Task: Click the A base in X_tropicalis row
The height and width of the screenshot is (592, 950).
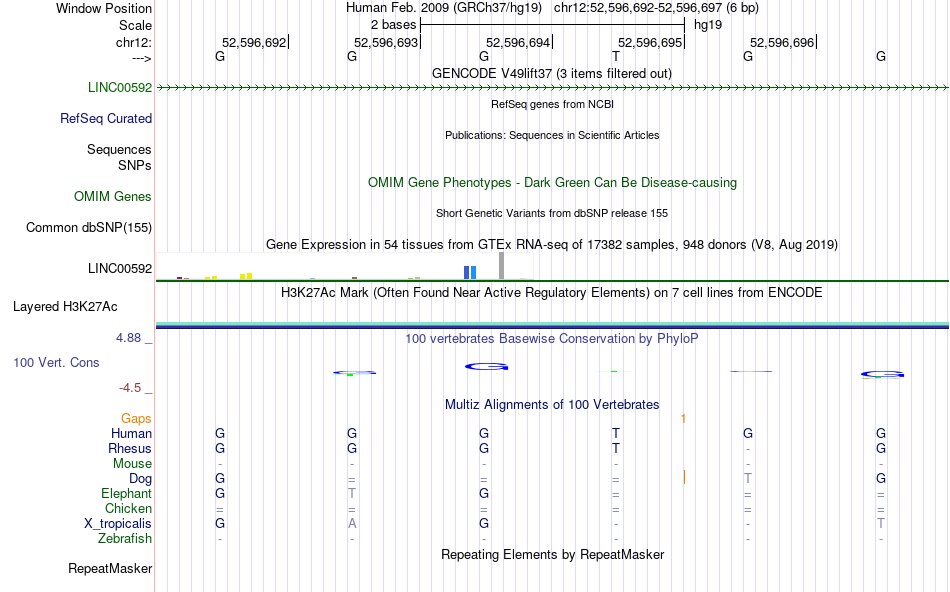Action: pos(352,524)
